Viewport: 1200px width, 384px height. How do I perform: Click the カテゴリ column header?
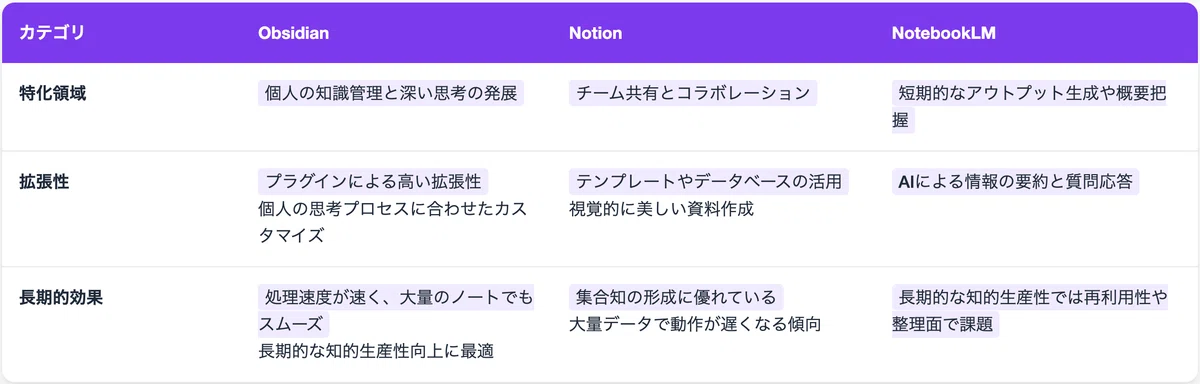pyautogui.click(x=52, y=33)
